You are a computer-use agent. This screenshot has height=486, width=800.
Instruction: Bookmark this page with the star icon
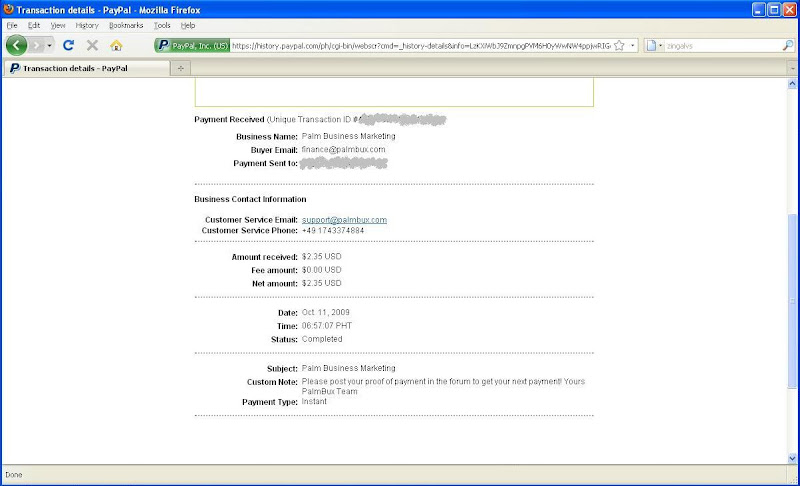[x=619, y=45]
